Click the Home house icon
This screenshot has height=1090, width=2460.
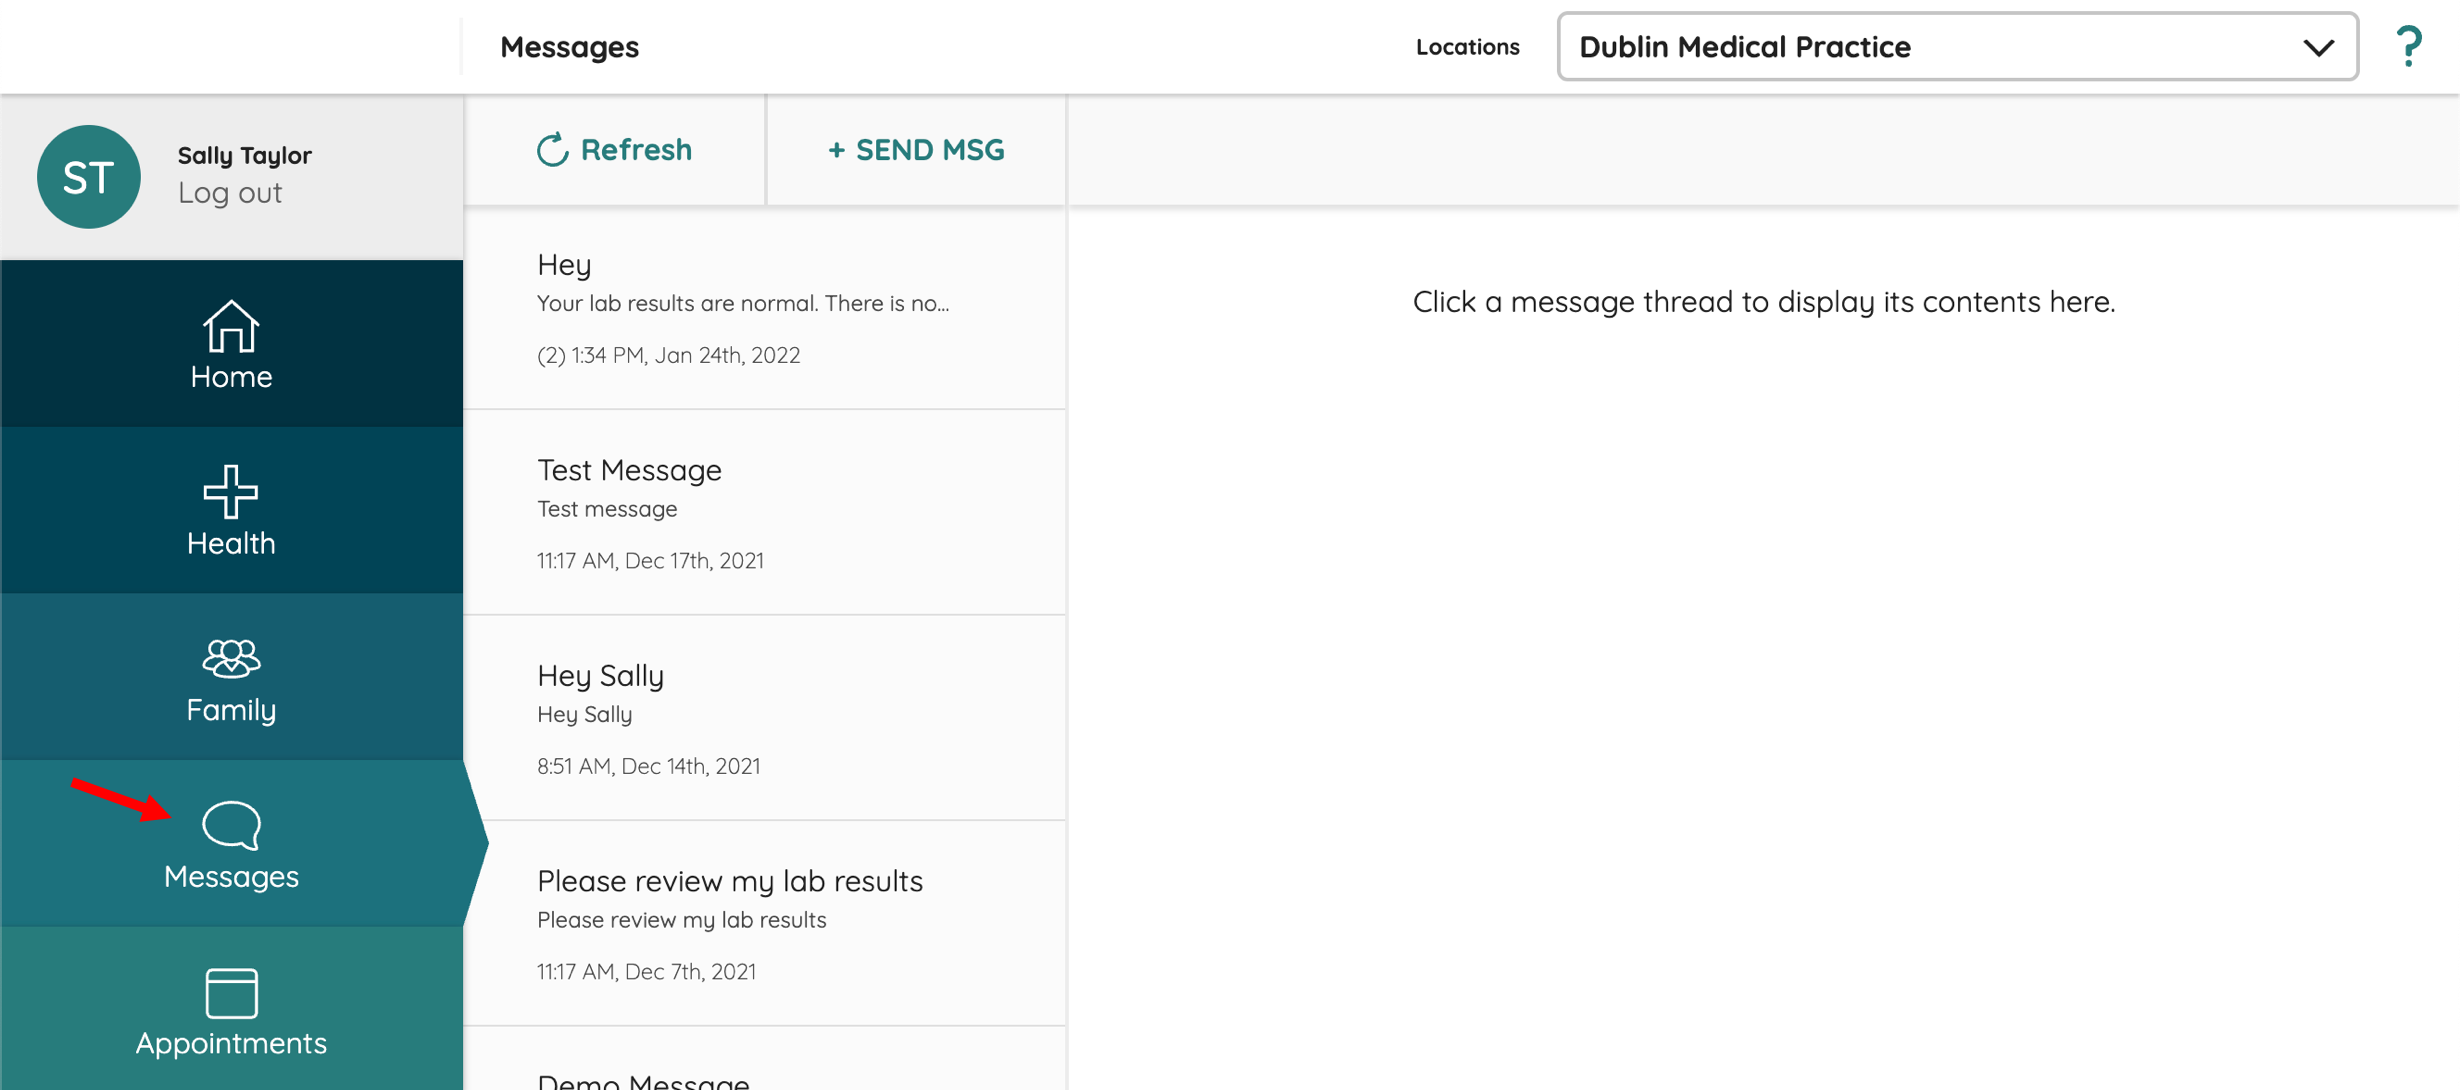click(231, 326)
